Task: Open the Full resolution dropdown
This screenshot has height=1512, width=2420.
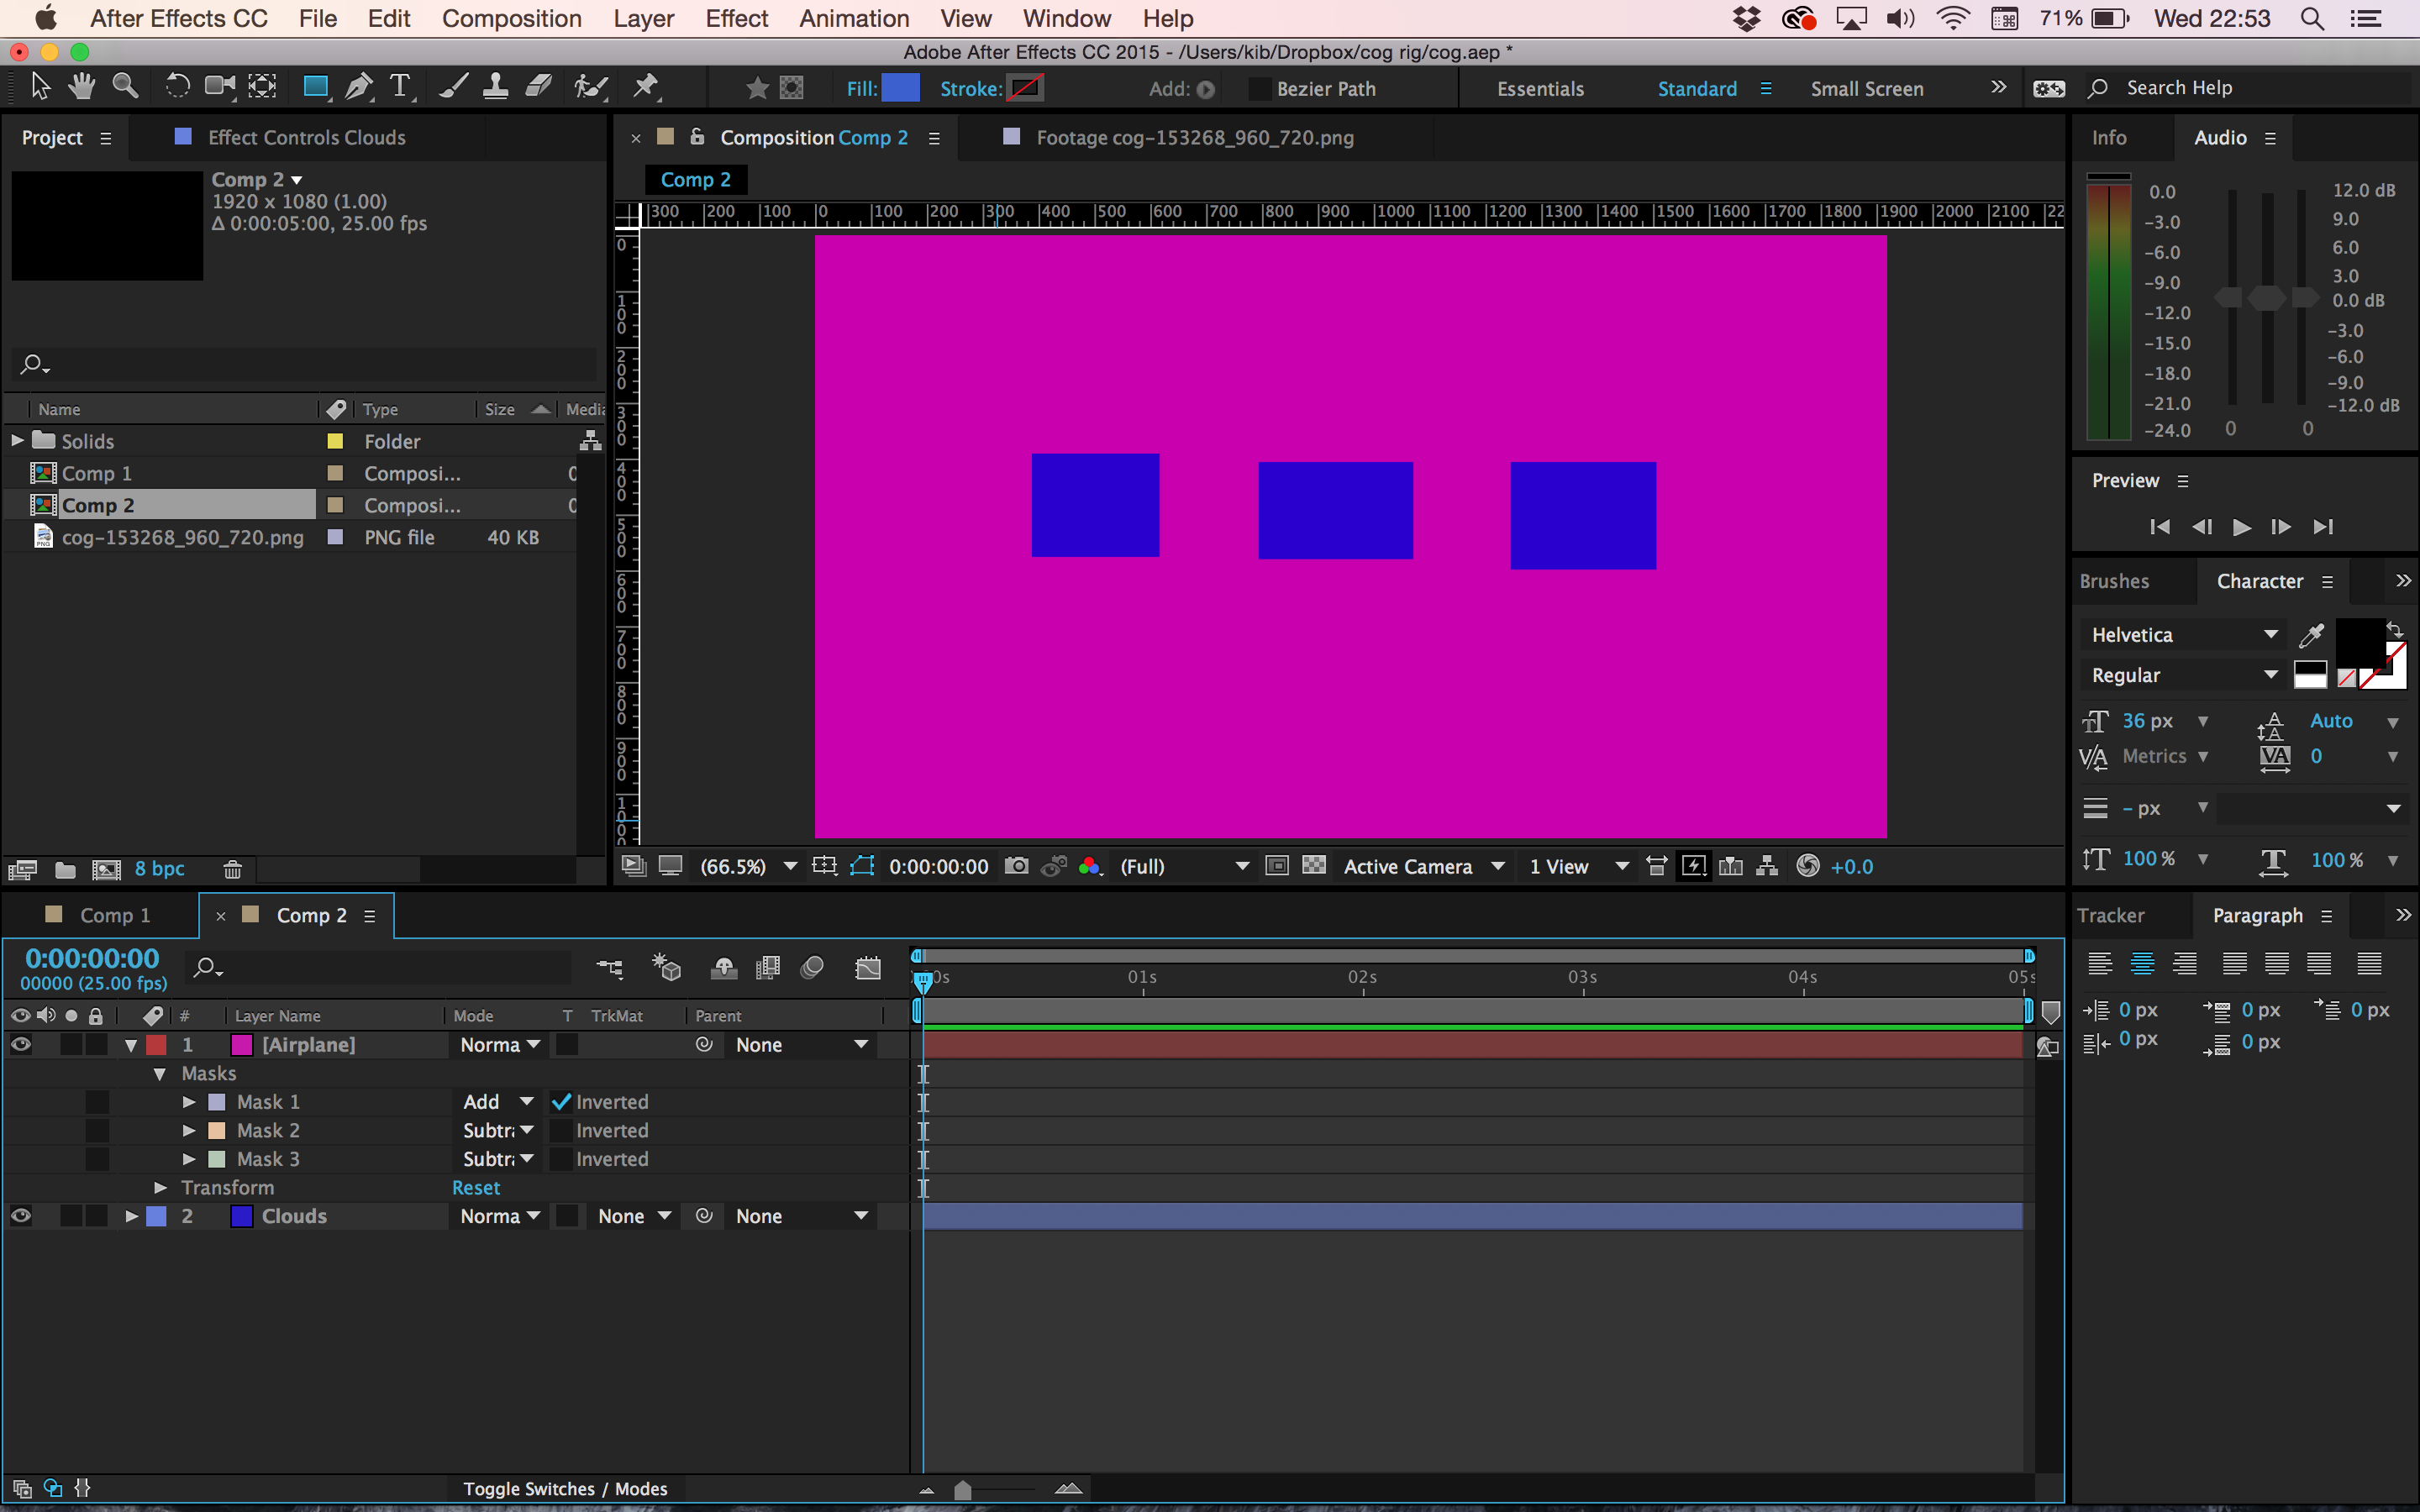Action: [x=1184, y=866]
